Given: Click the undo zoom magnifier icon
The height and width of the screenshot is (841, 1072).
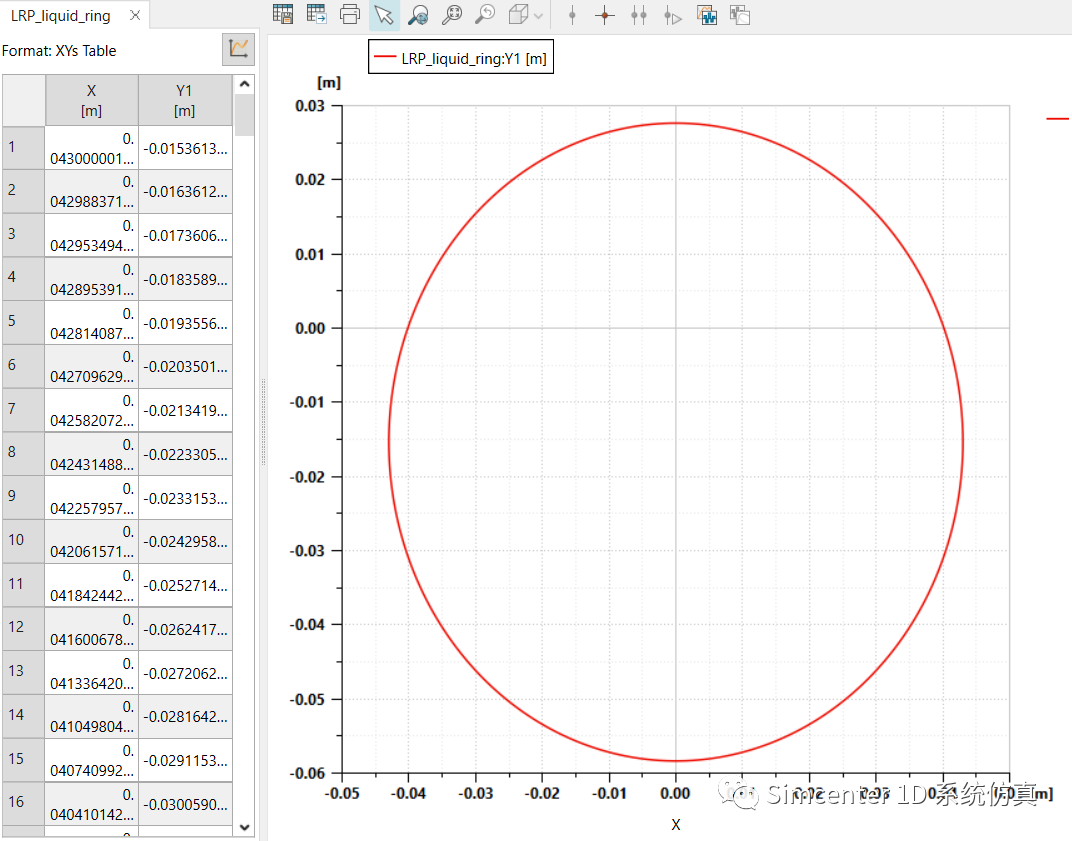Looking at the screenshot, I should tap(485, 15).
